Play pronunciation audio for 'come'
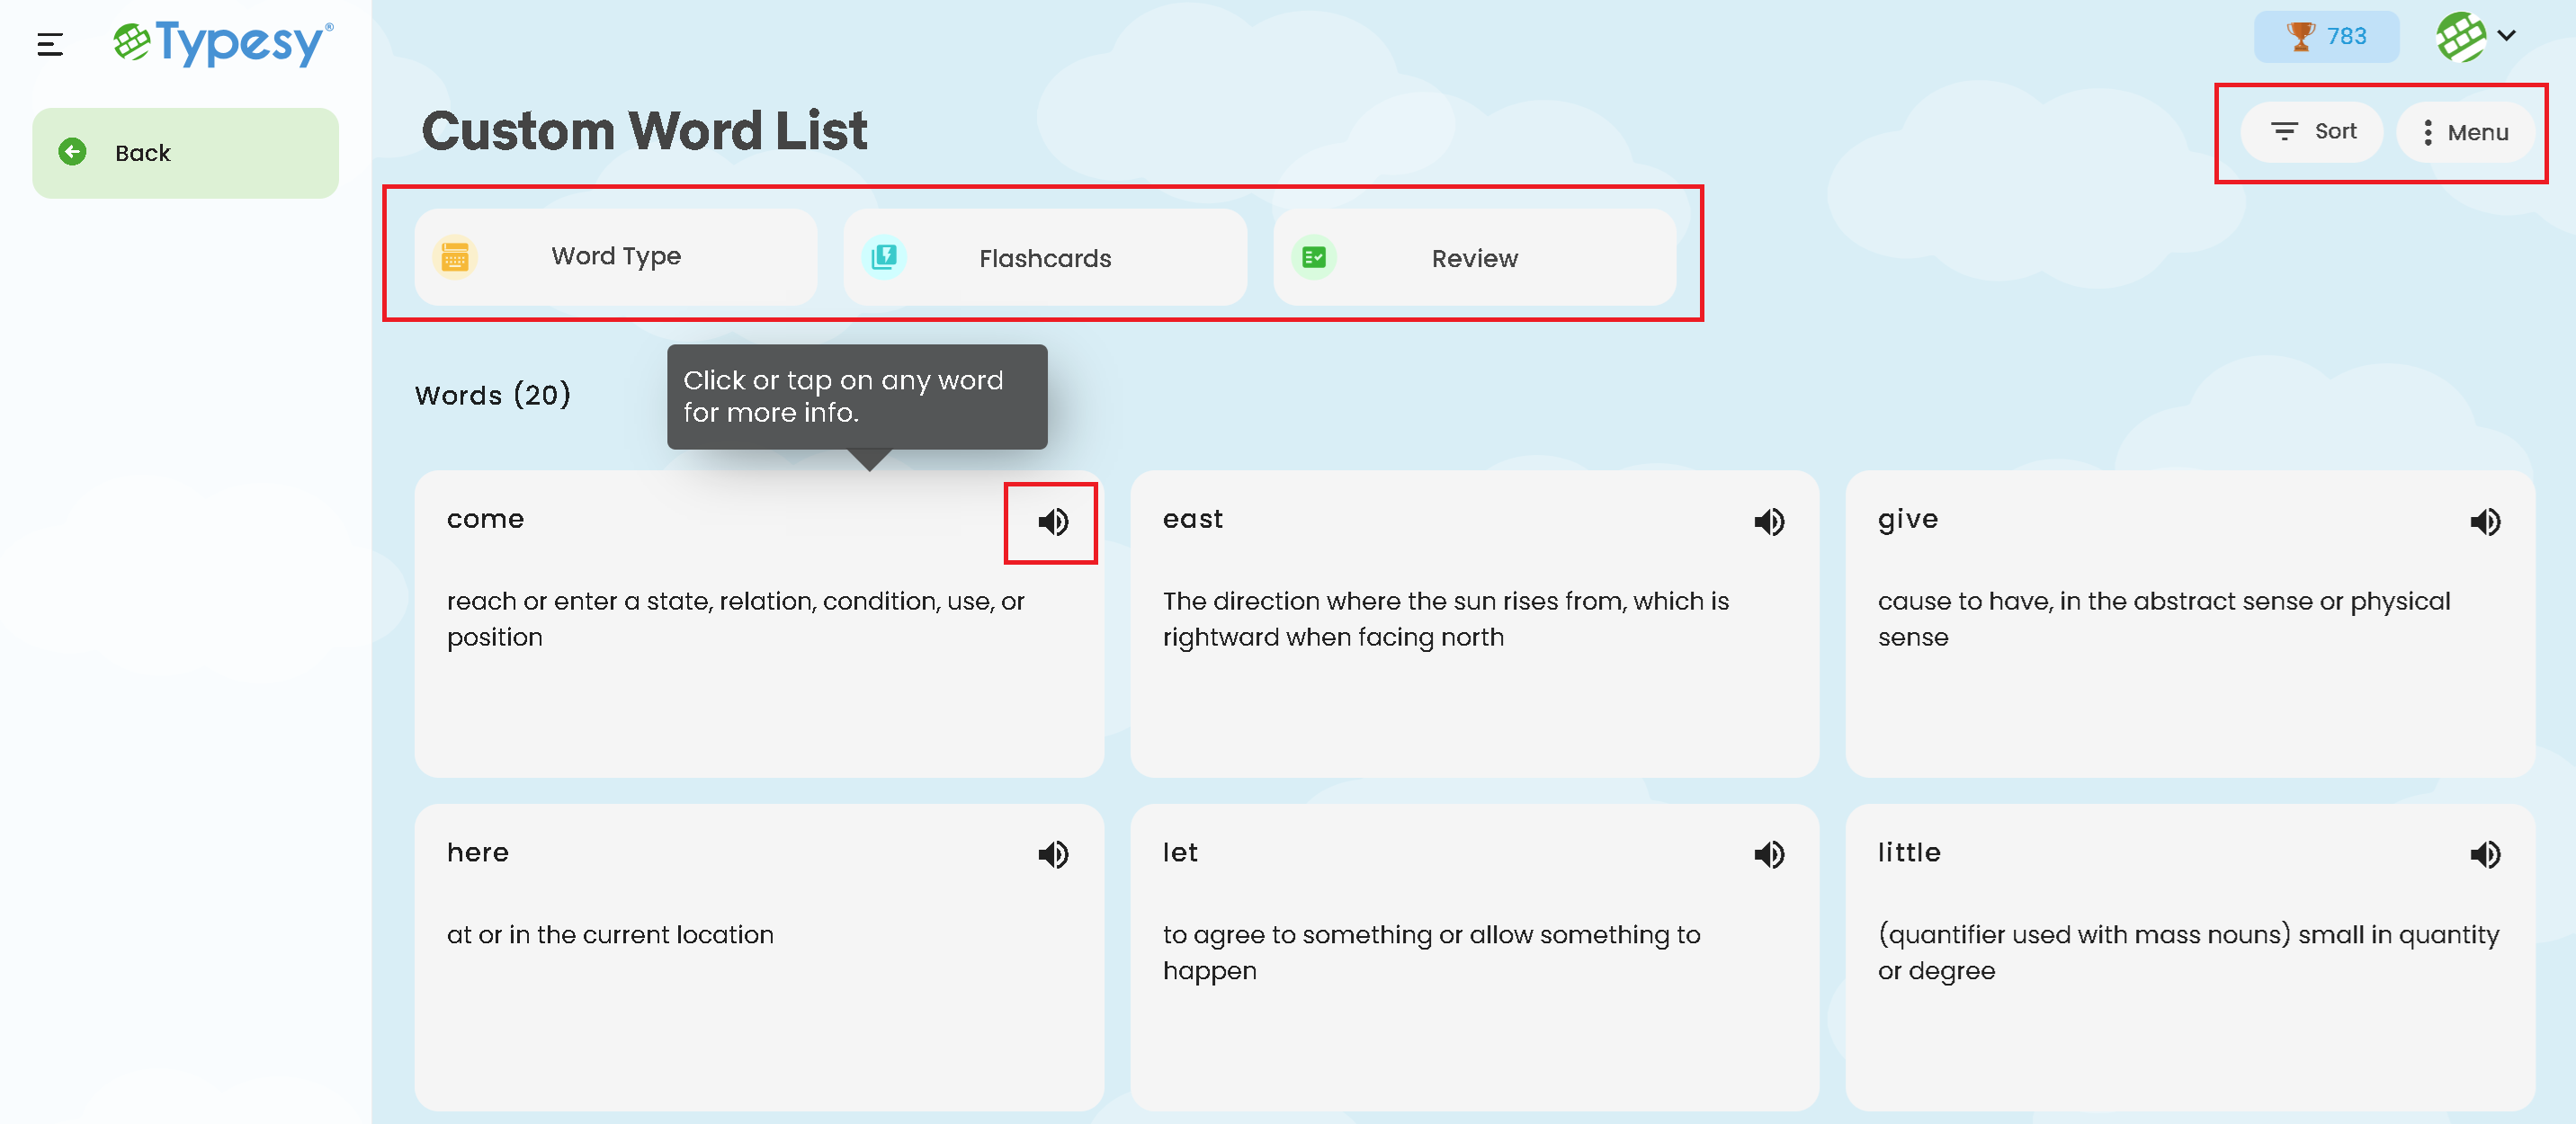Screen dimensions: 2576x1124 pos(1053,521)
